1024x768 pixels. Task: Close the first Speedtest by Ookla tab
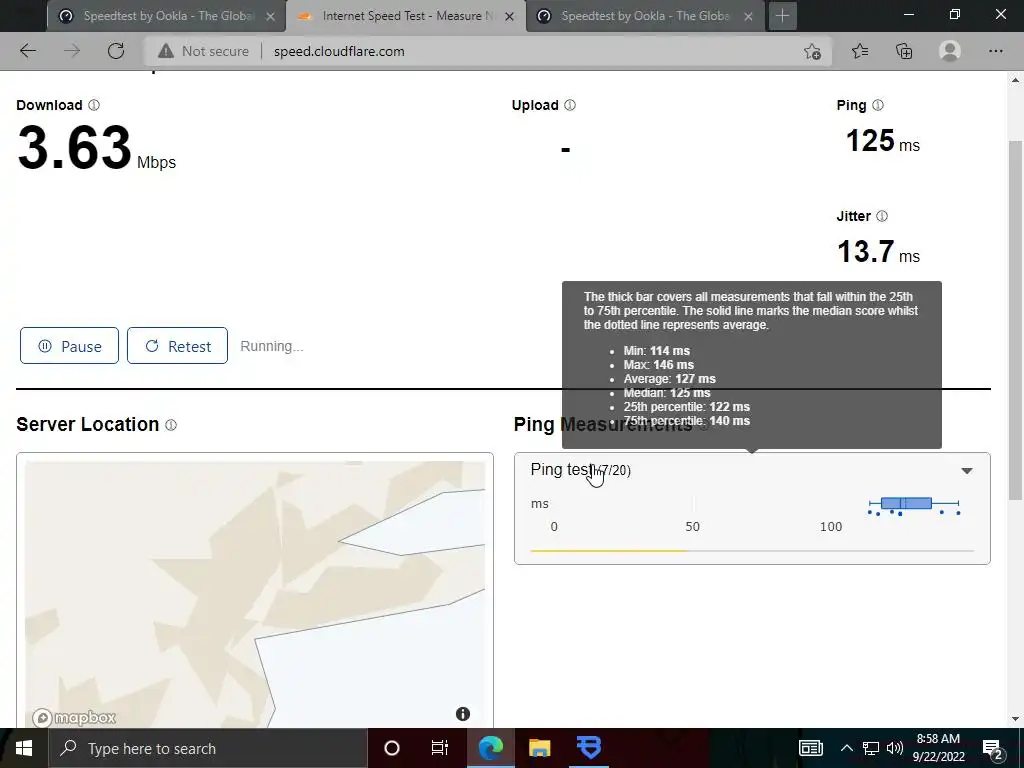(270, 16)
